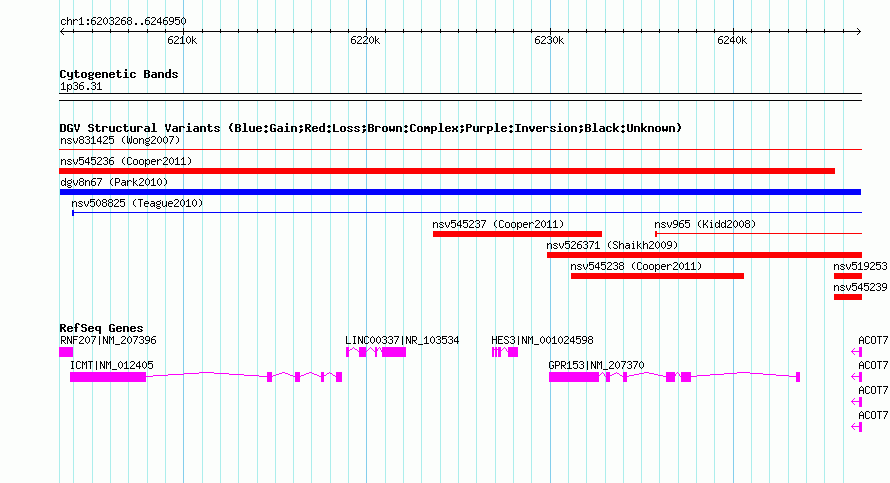
Task: Click the ICMT|NM_012405 gene label
Action: point(112,365)
